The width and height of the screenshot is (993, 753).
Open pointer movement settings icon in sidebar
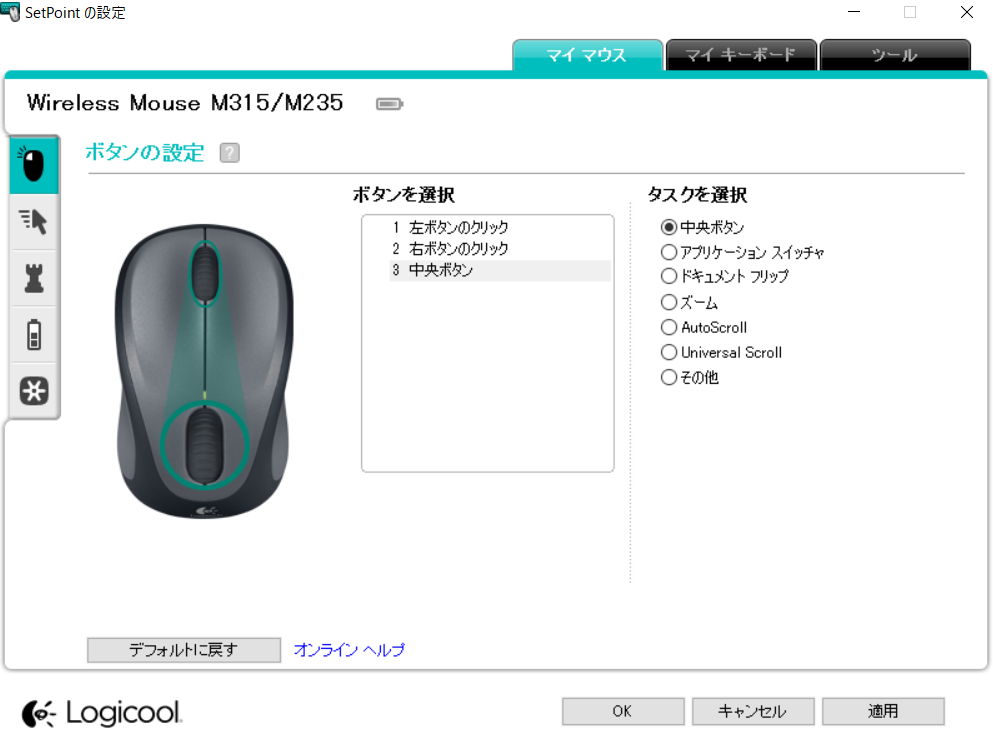pyautogui.click(x=34, y=222)
